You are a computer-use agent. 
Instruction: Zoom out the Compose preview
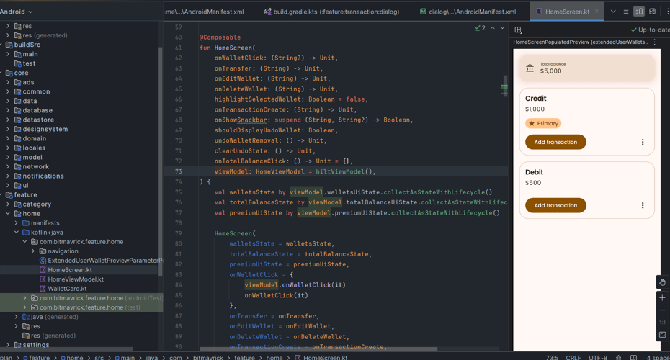(x=662, y=310)
